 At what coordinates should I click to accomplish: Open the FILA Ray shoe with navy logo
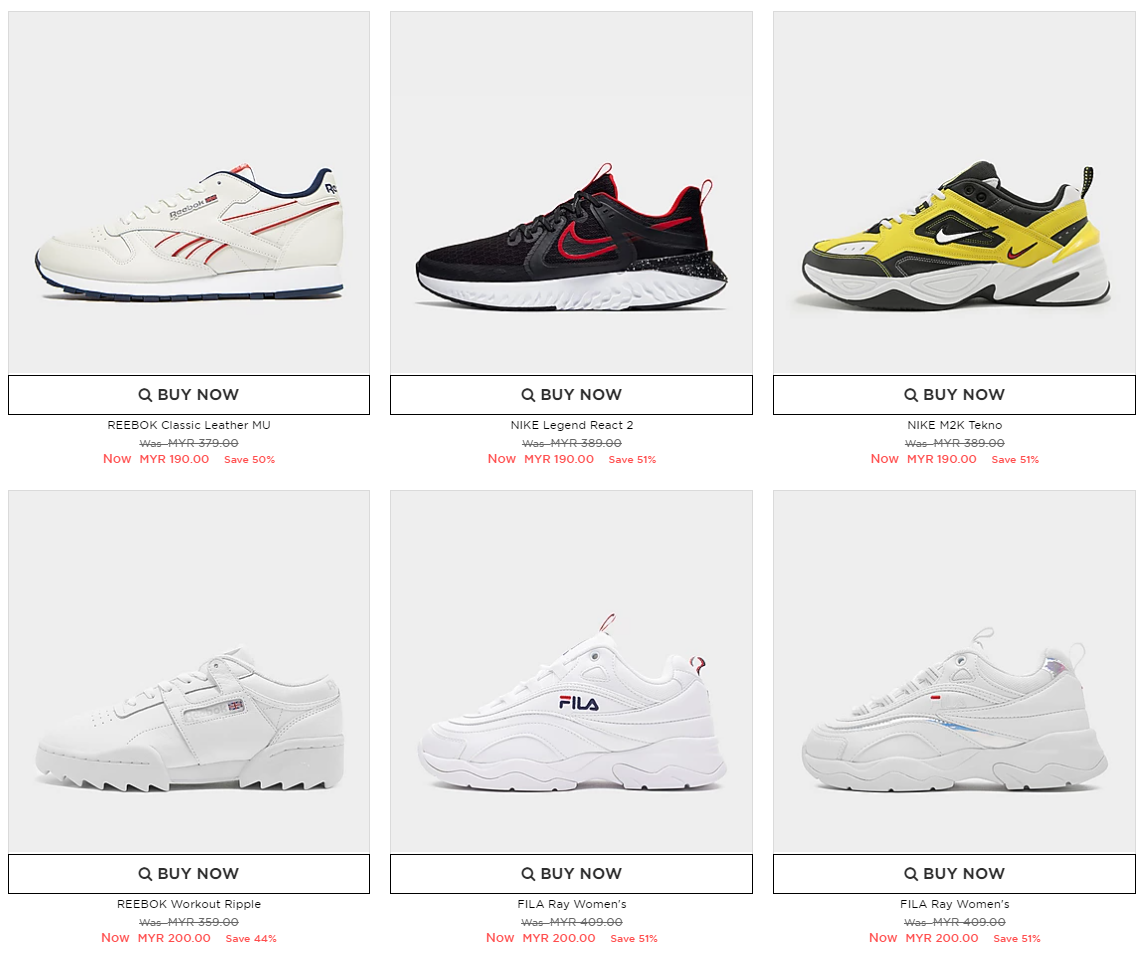coord(572,672)
